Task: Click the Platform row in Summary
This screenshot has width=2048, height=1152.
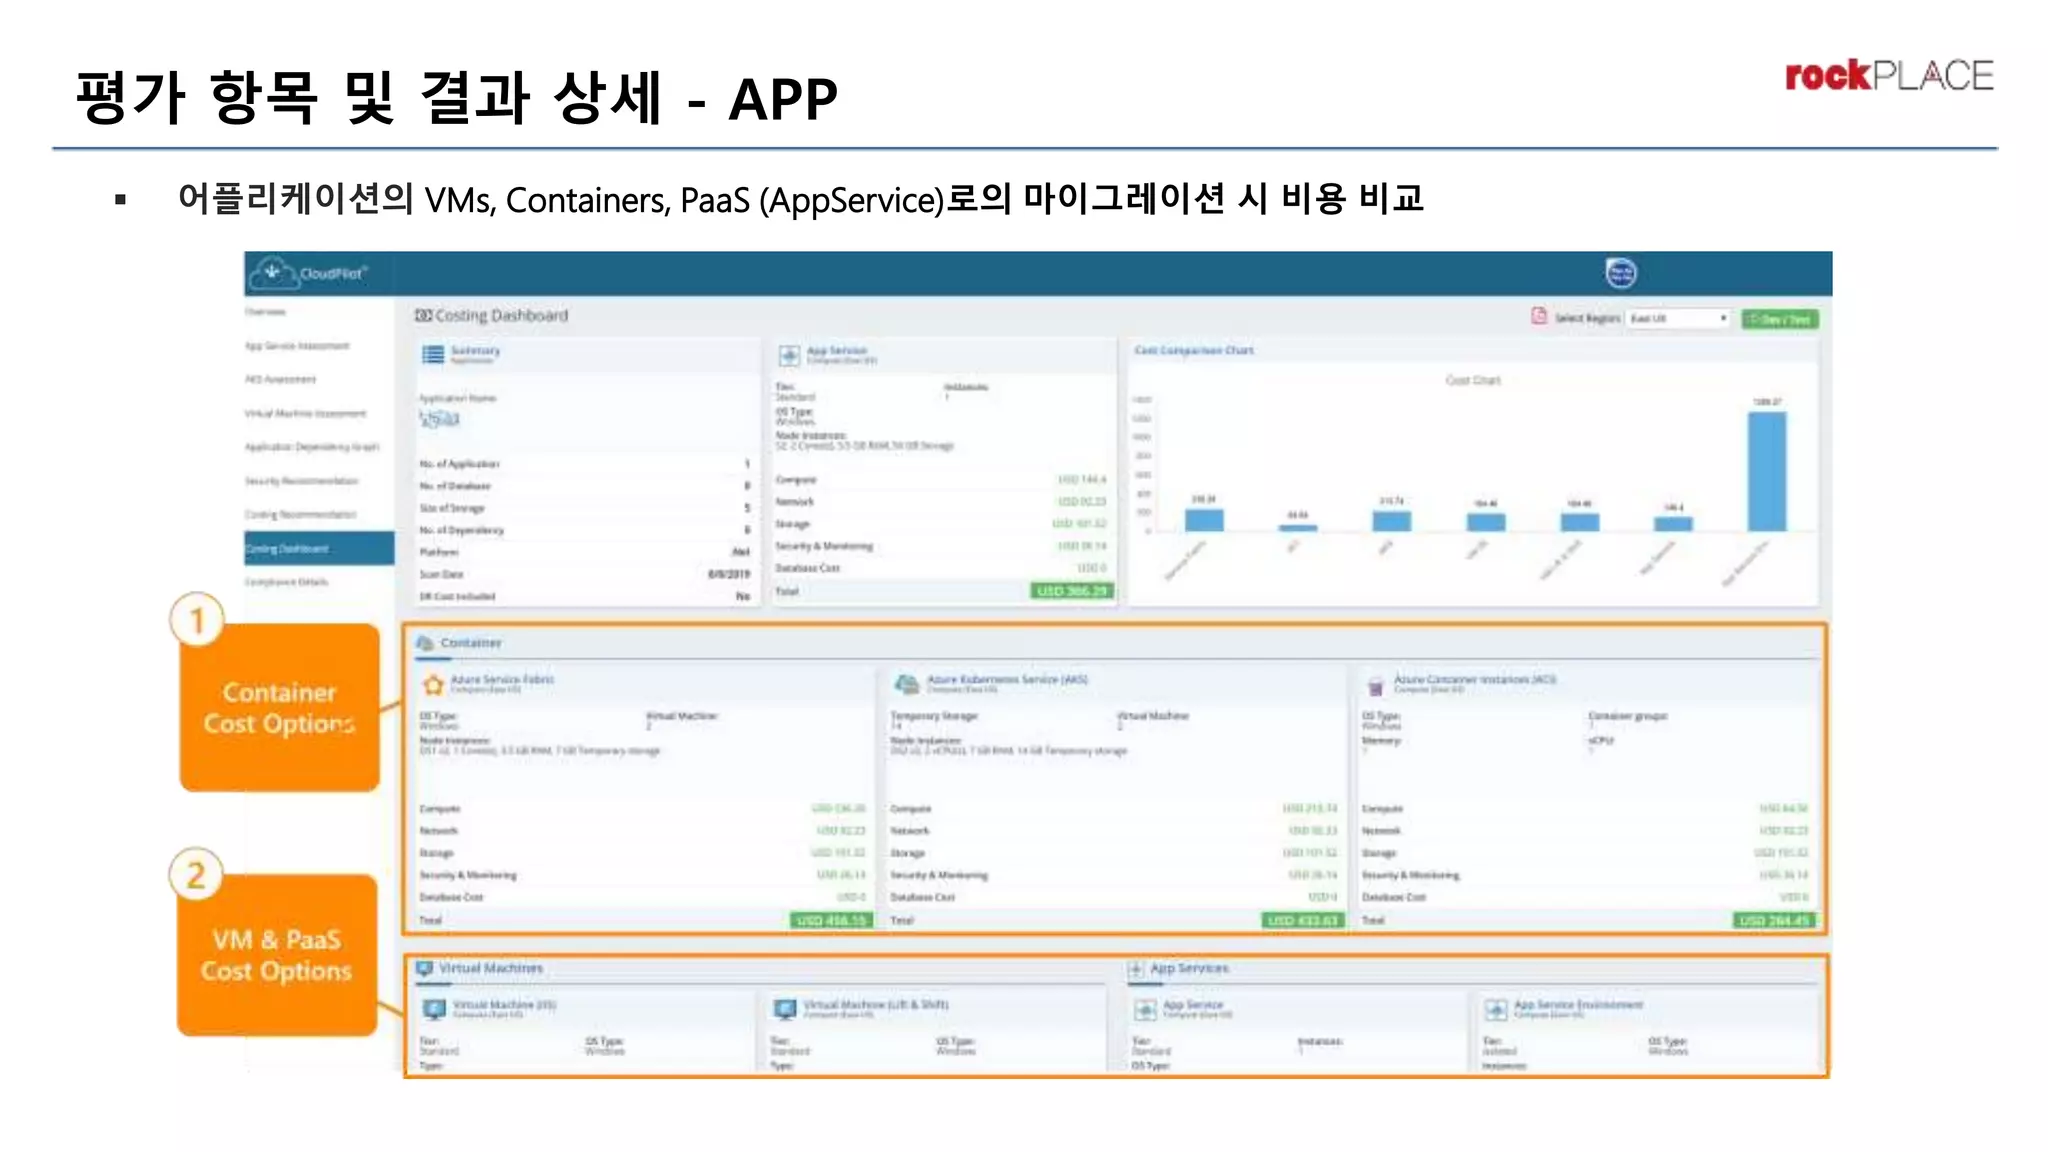Action: tap(585, 552)
